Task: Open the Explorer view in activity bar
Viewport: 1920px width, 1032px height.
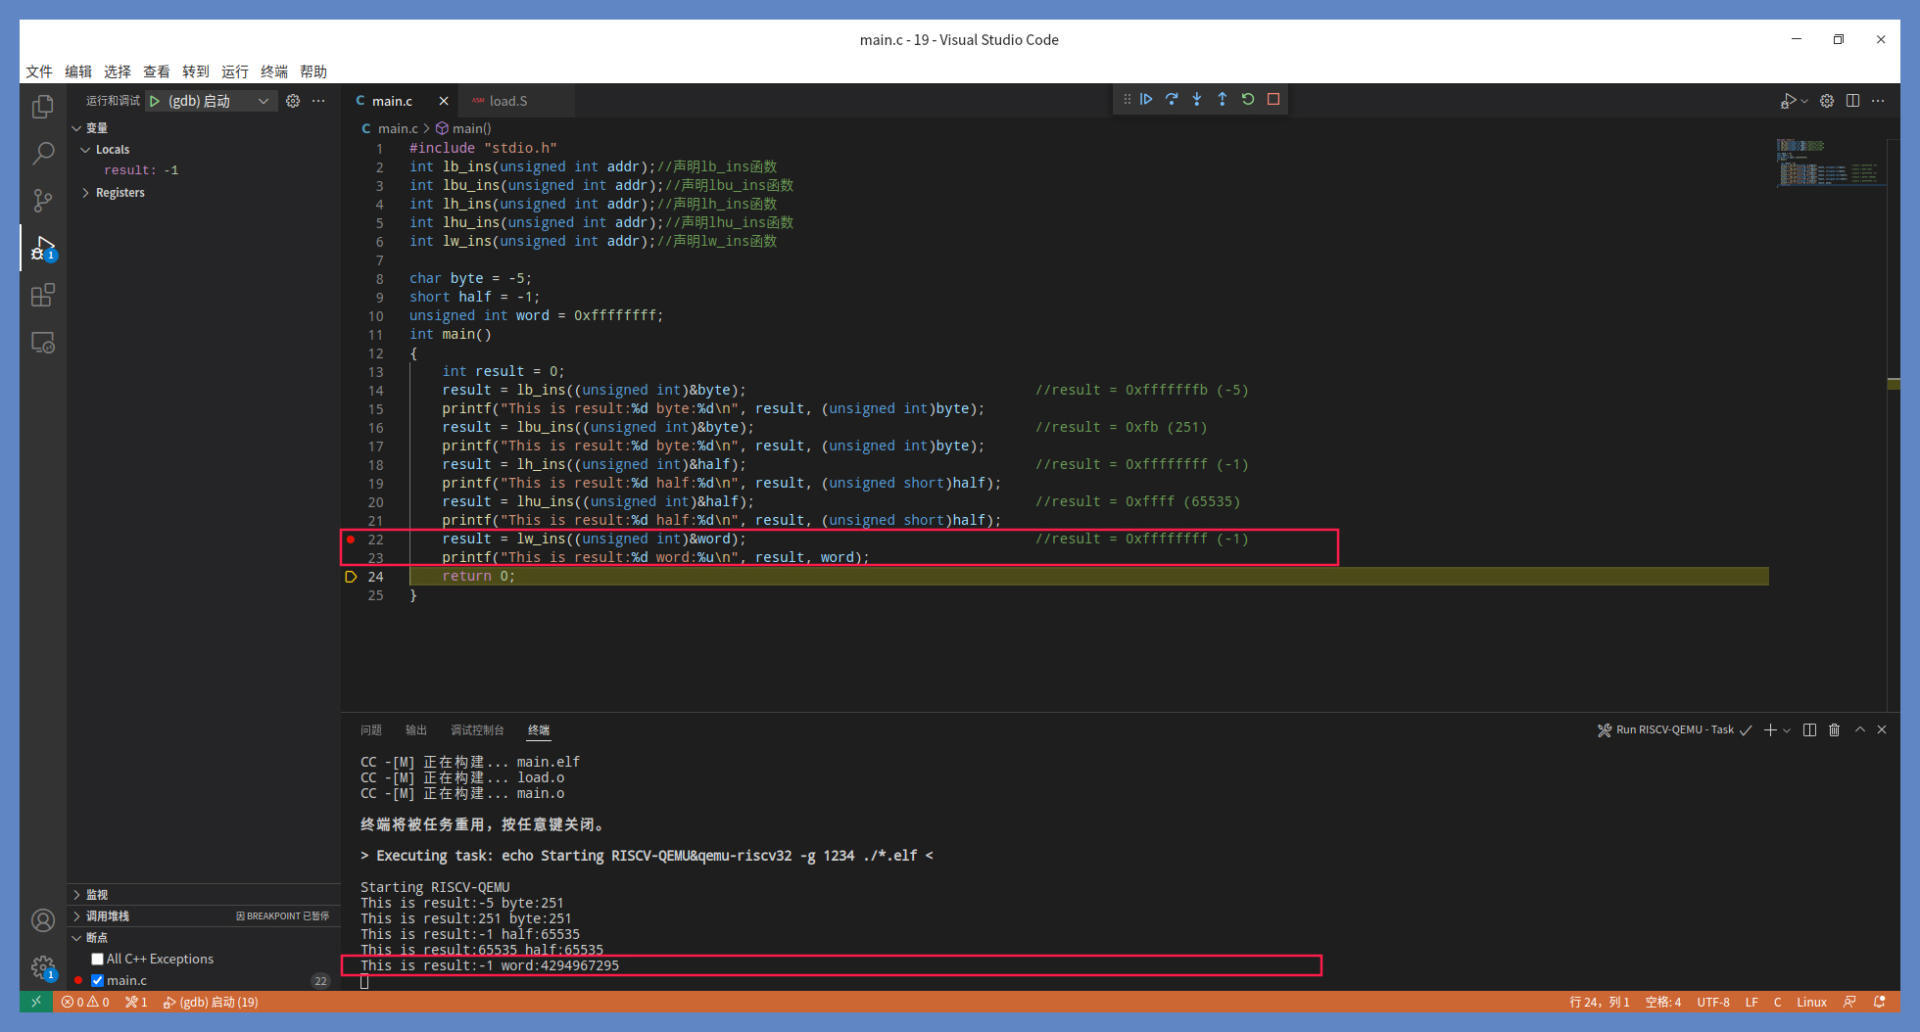Action: click(x=43, y=106)
